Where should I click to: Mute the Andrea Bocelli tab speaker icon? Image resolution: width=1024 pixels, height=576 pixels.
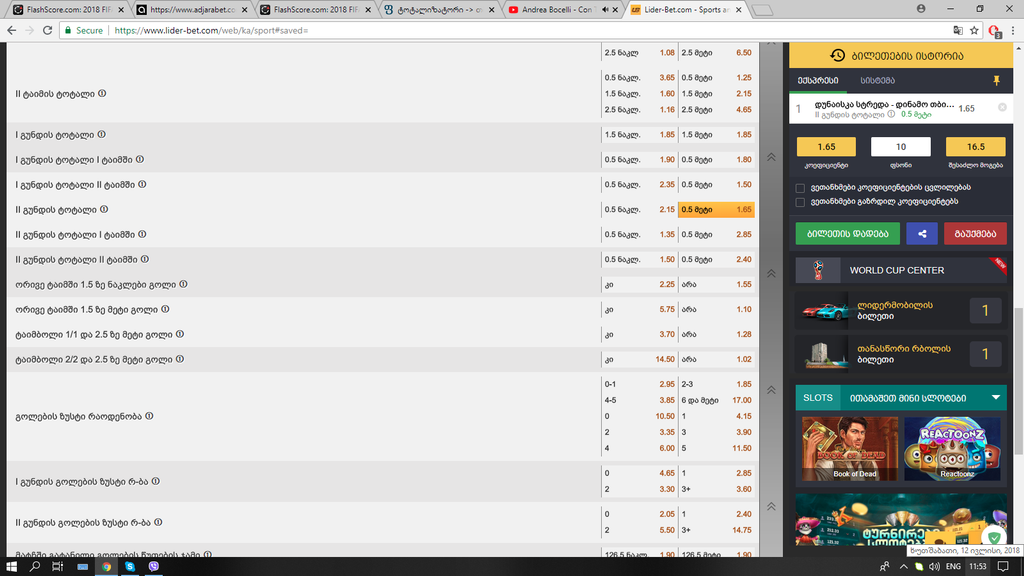coord(605,10)
